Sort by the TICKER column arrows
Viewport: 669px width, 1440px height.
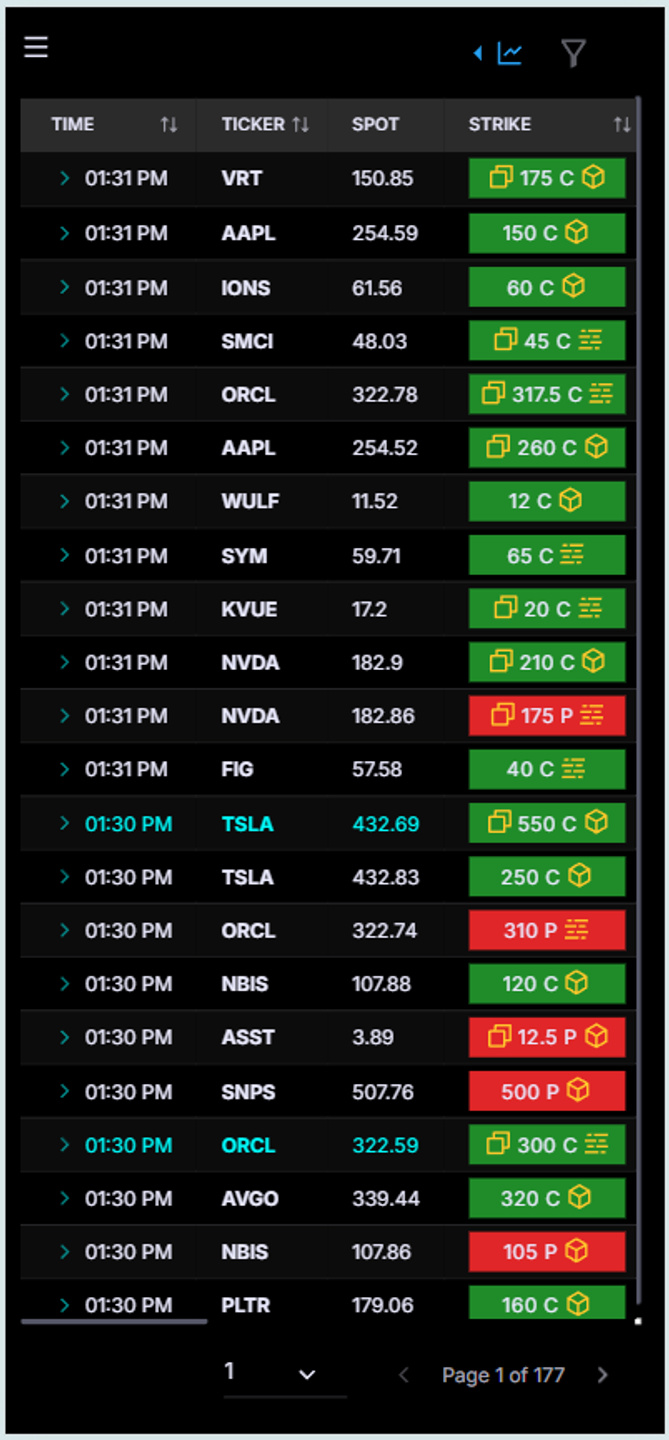tap(301, 125)
